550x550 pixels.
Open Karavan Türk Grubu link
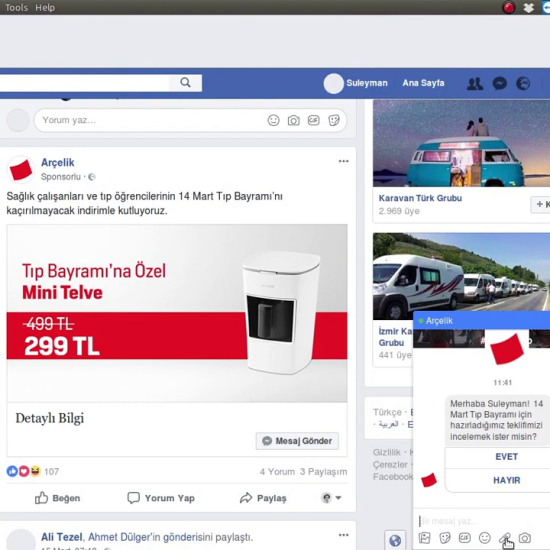coord(420,198)
